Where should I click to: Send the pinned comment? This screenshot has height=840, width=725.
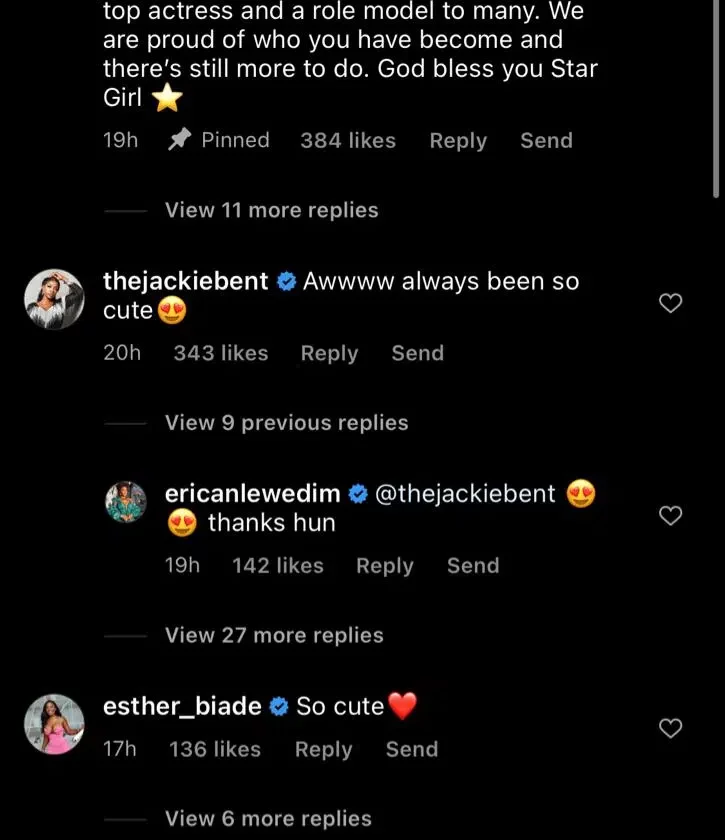point(546,141)
